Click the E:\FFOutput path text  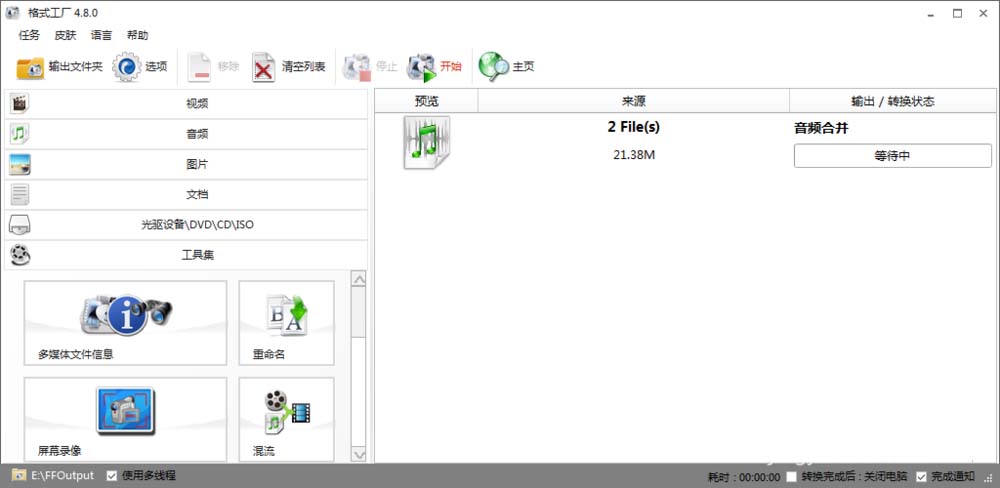pos(62,475)
